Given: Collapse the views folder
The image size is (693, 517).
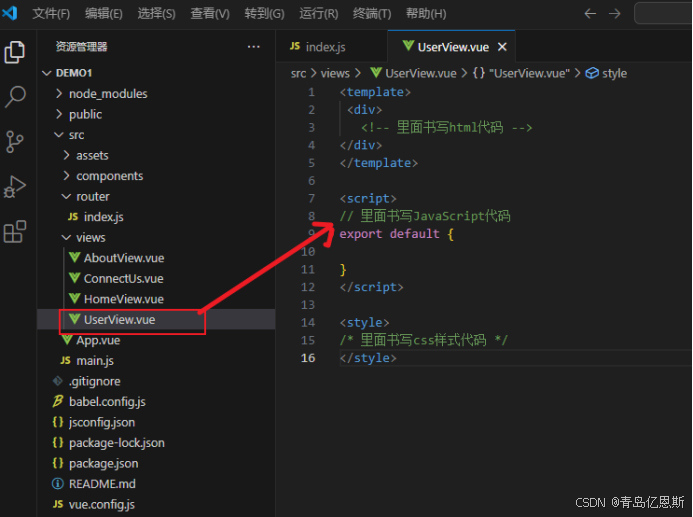Looking at the screenshot, I should tap(66, 237).
